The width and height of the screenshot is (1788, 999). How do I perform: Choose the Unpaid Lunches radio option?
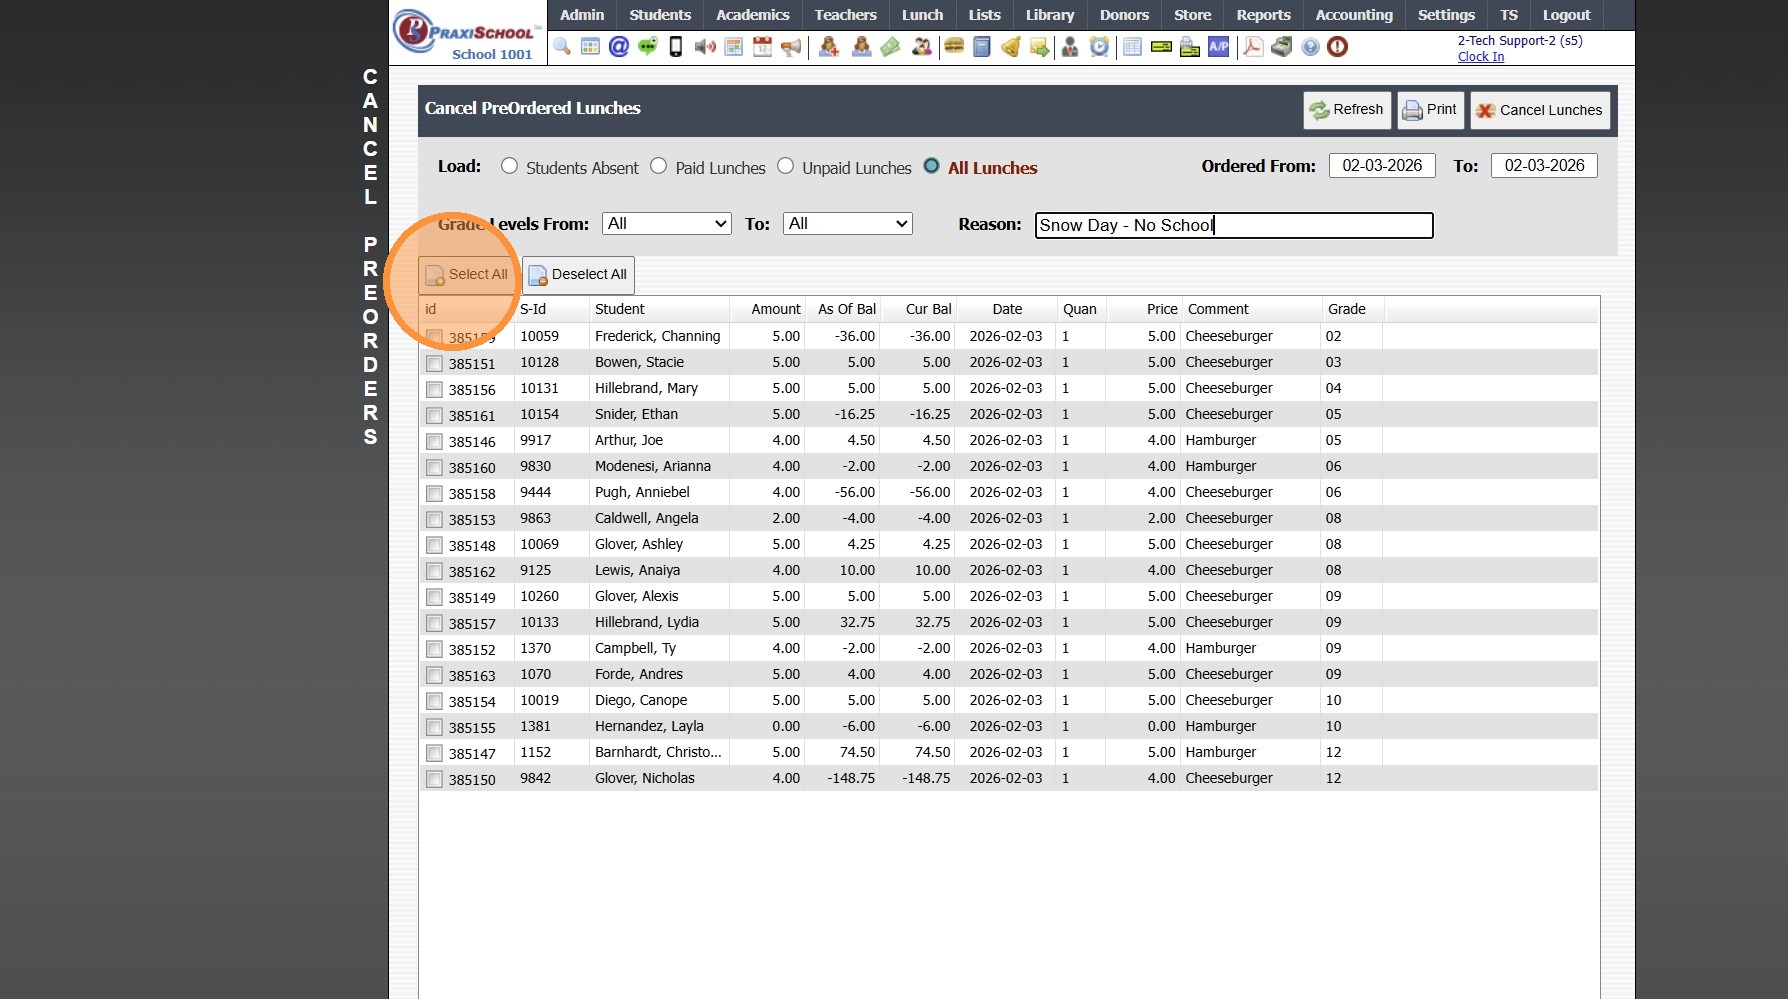pos(786,166)
